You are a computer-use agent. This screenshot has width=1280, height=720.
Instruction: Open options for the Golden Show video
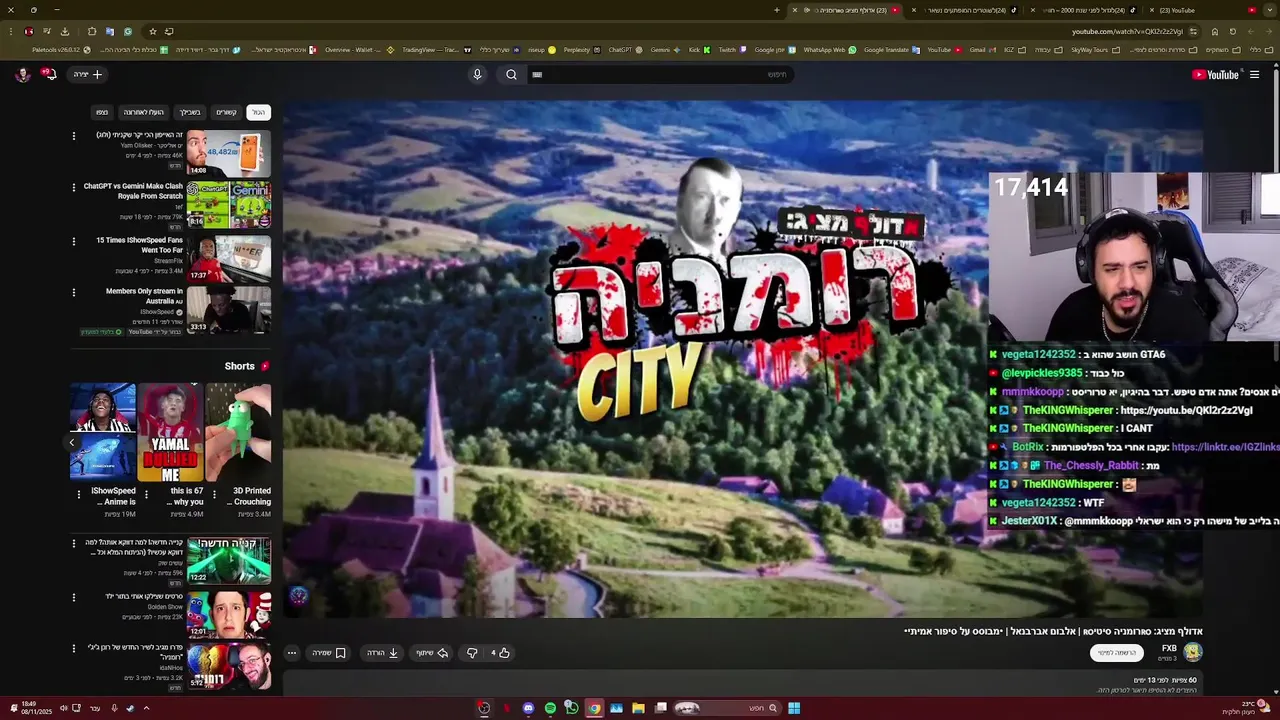tap(73, 597)
